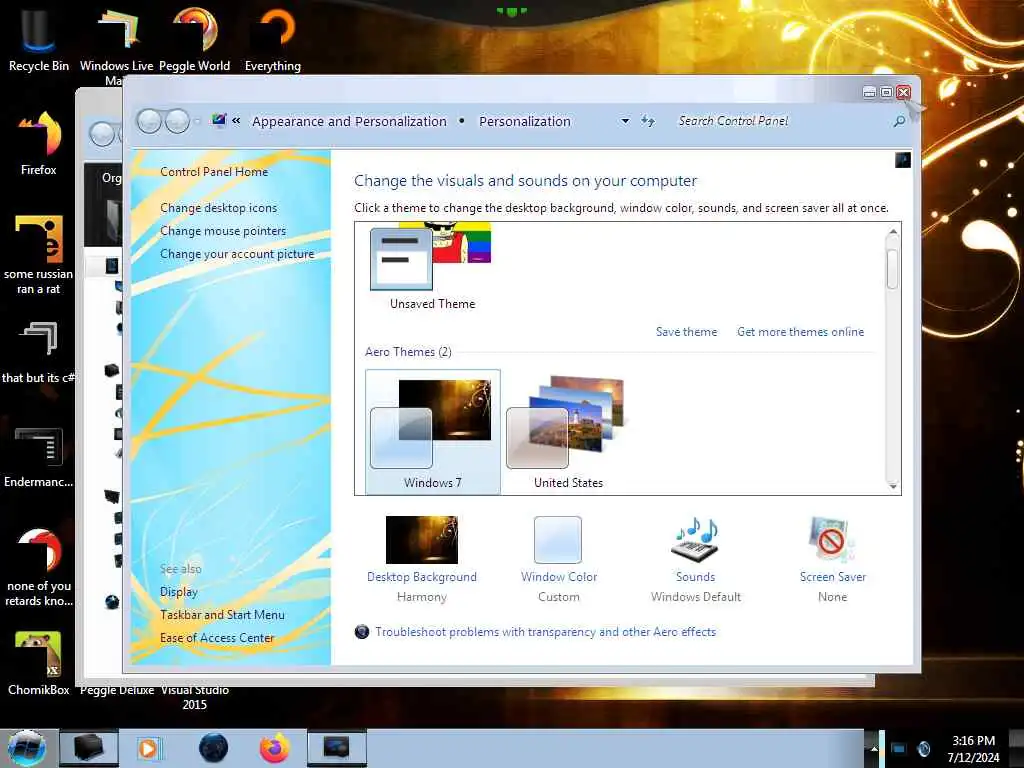Open the ChomikBox desktop icon
The height and width of the screenshot is (768, 1024).
tap(39, 664)
